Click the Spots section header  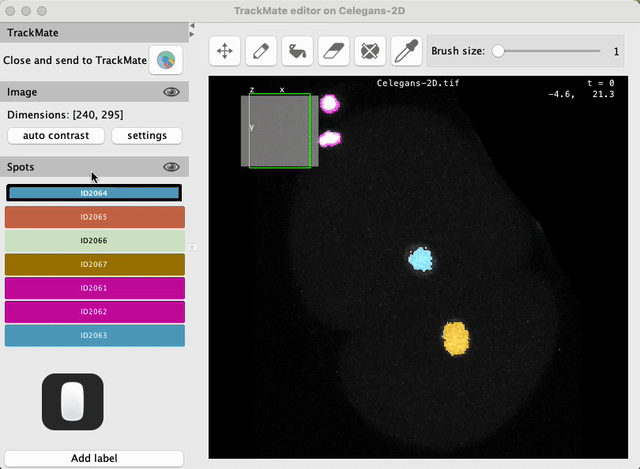(94, 167)
